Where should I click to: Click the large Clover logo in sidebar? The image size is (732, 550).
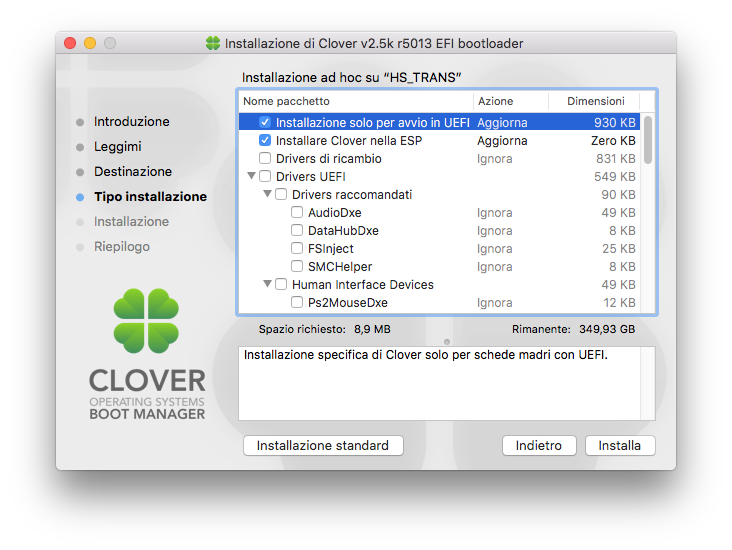pyautogui.click(x=146, y=321)
